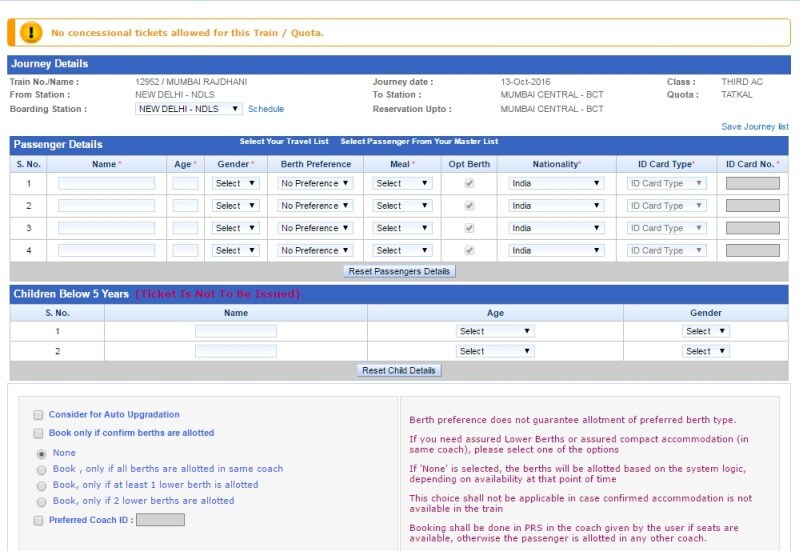Click the Nationality column header

(557, 164)
